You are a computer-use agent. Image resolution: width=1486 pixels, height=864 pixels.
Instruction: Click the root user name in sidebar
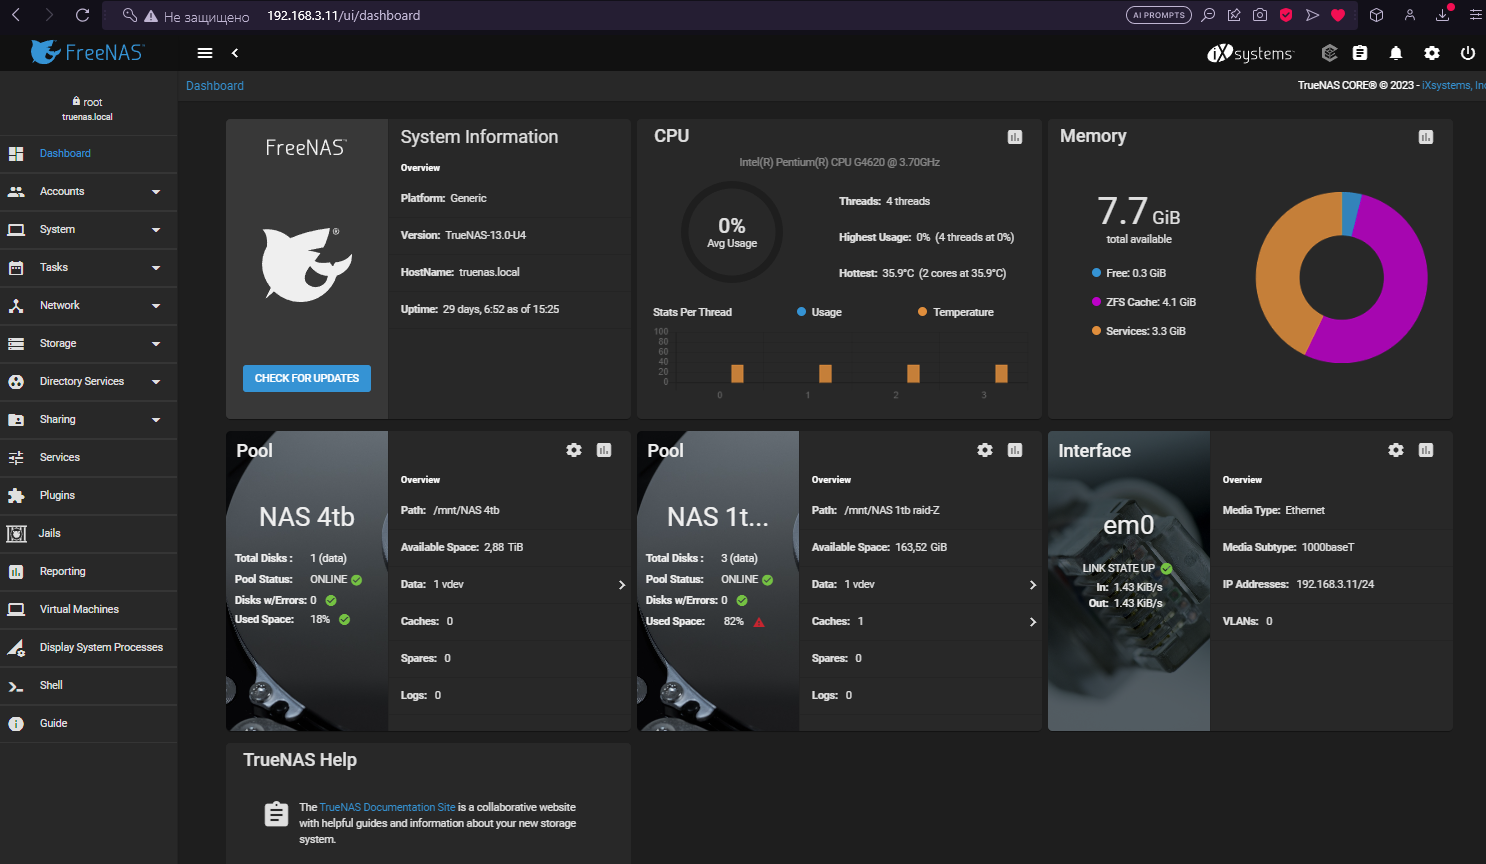92,102
